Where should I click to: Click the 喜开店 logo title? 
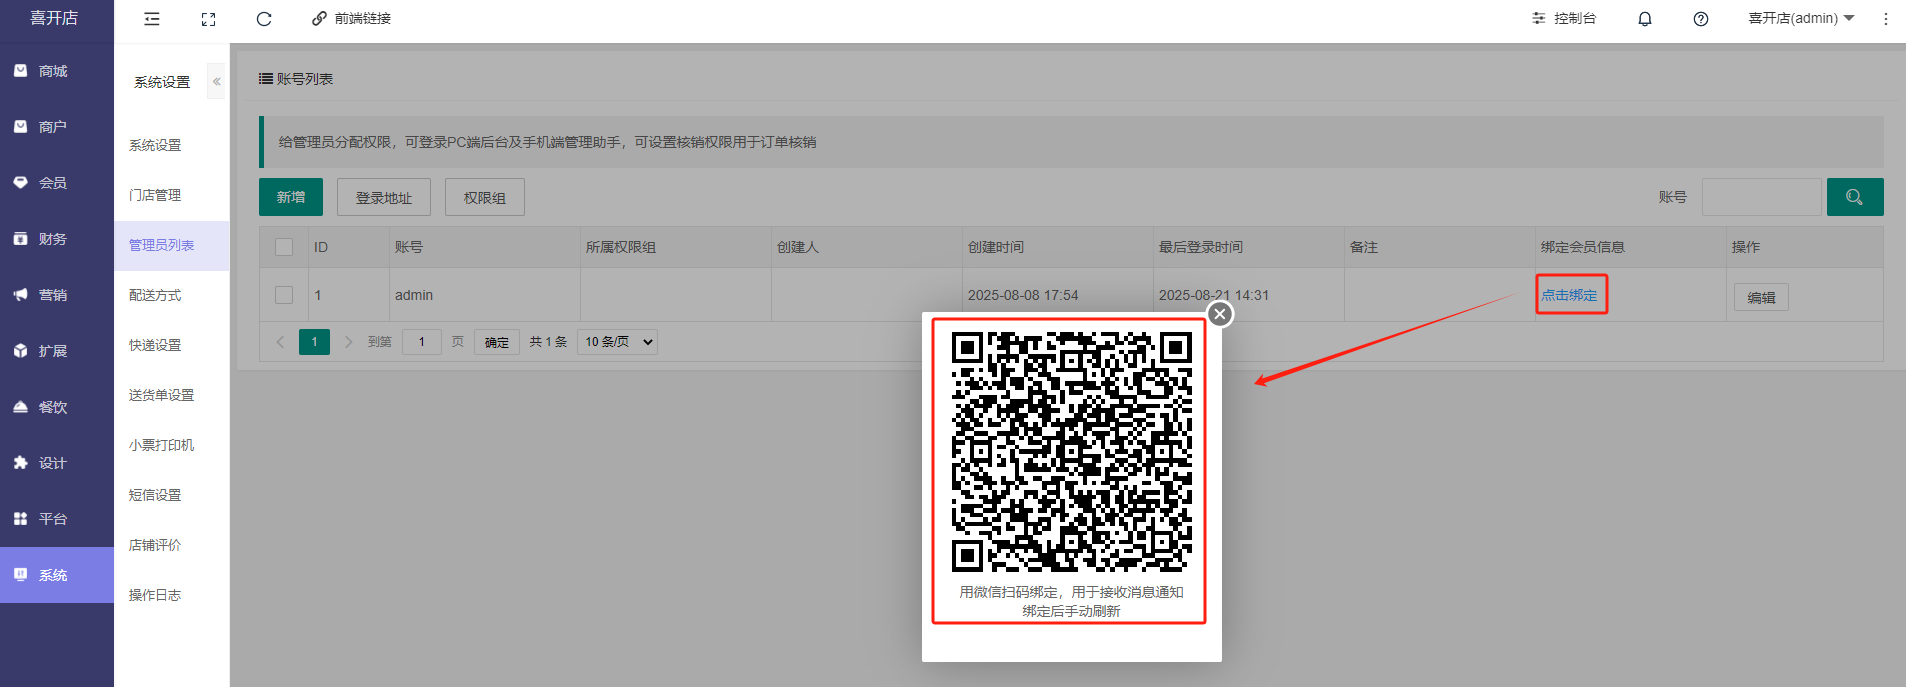click(x=54, y=18)
